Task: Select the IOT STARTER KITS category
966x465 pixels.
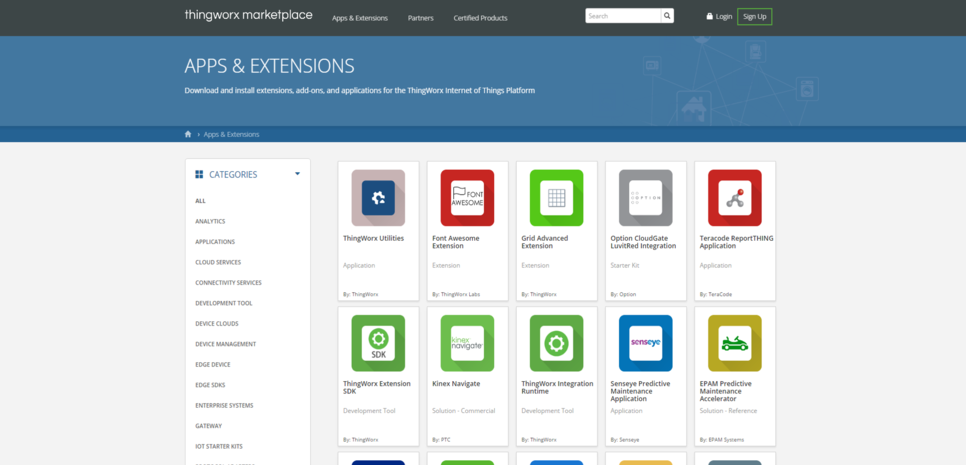Action: (x=218, y=447)
